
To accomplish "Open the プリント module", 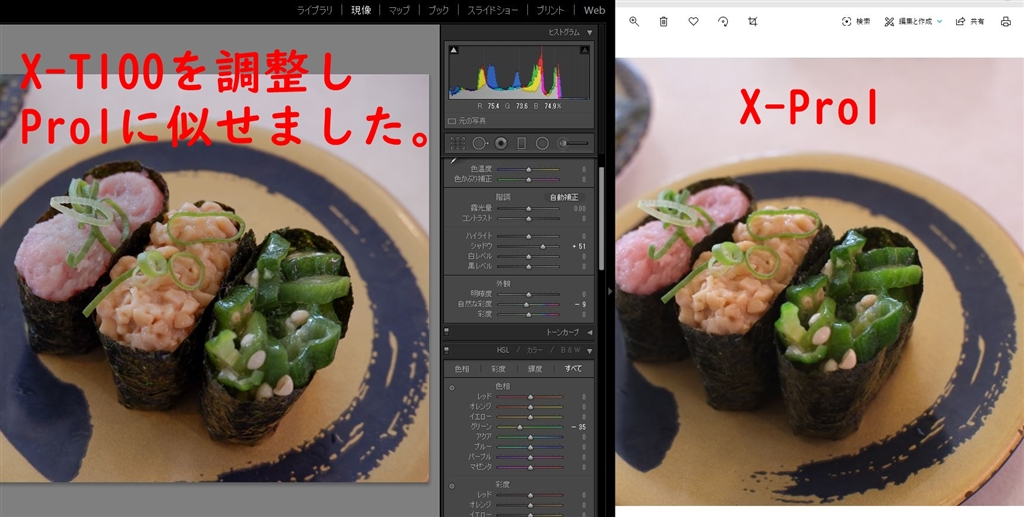I will tap(551, 10).
